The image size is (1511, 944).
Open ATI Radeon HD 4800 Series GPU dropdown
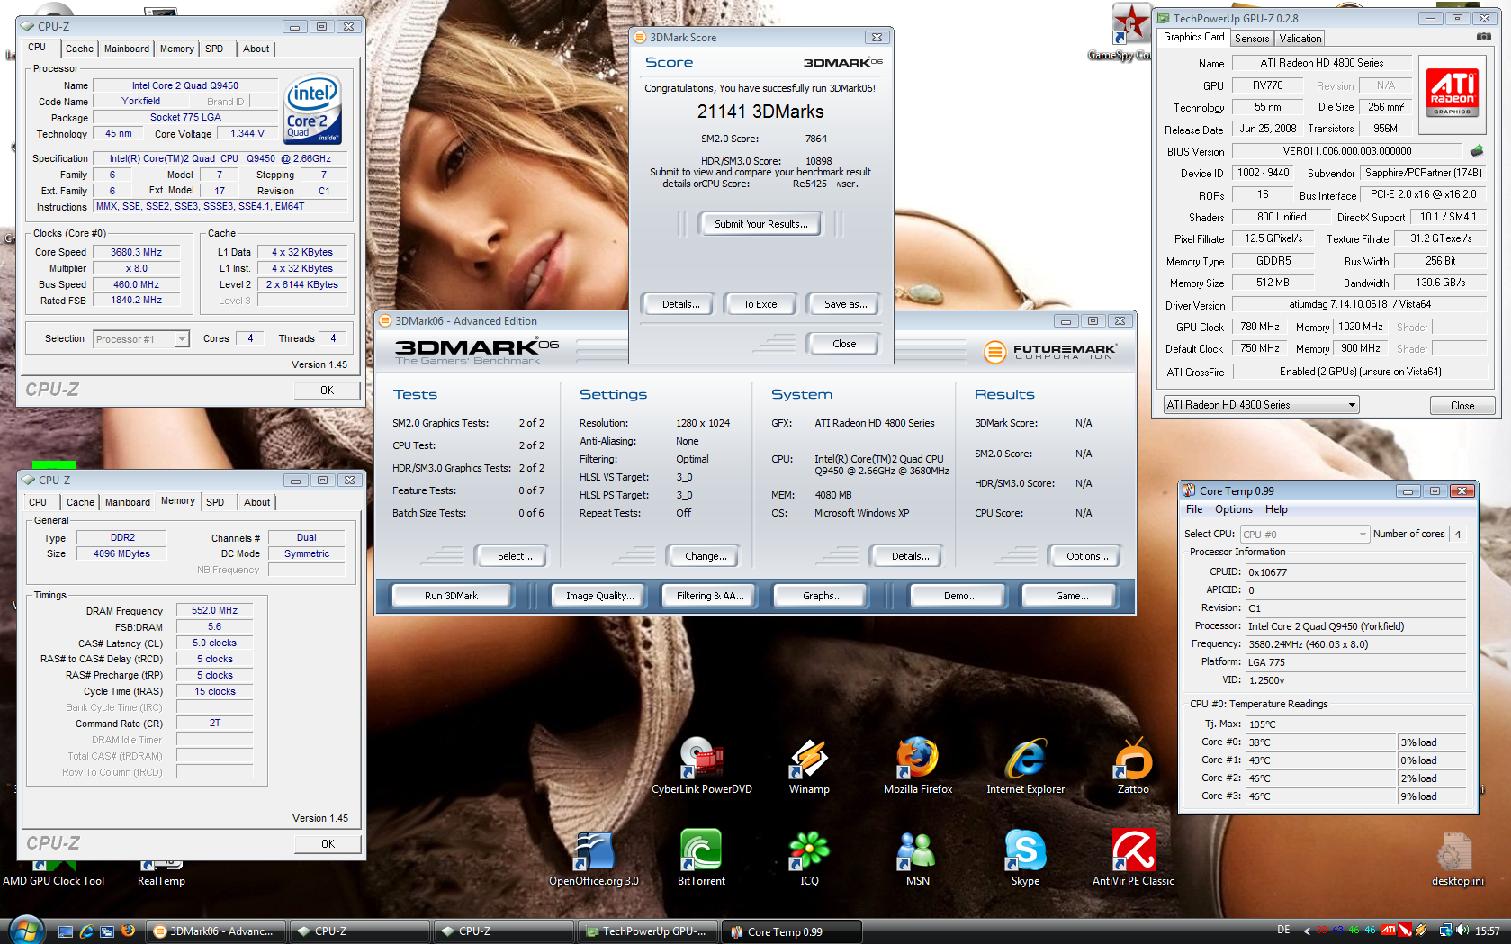[x=1261, y=405]
